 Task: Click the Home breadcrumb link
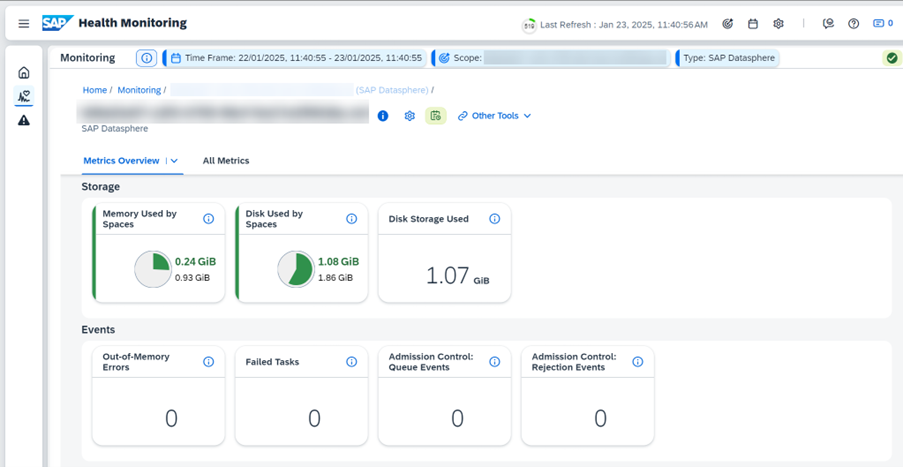94,90
